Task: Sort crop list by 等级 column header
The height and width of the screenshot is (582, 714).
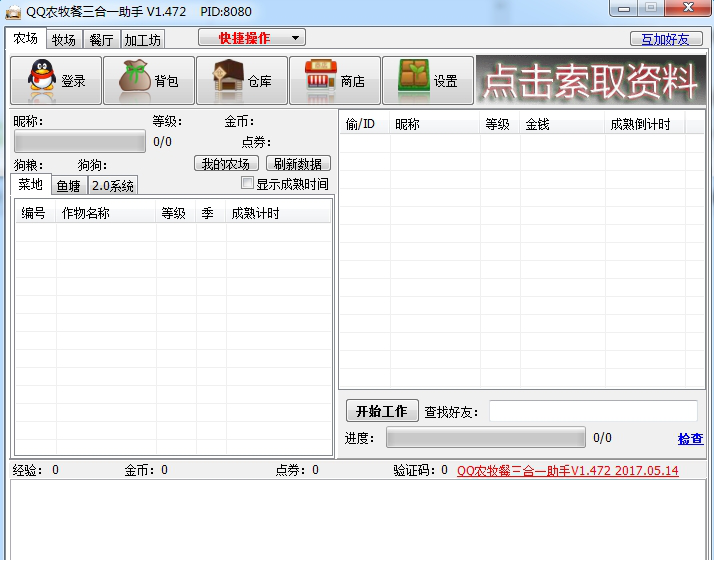Action: point(176,213)
